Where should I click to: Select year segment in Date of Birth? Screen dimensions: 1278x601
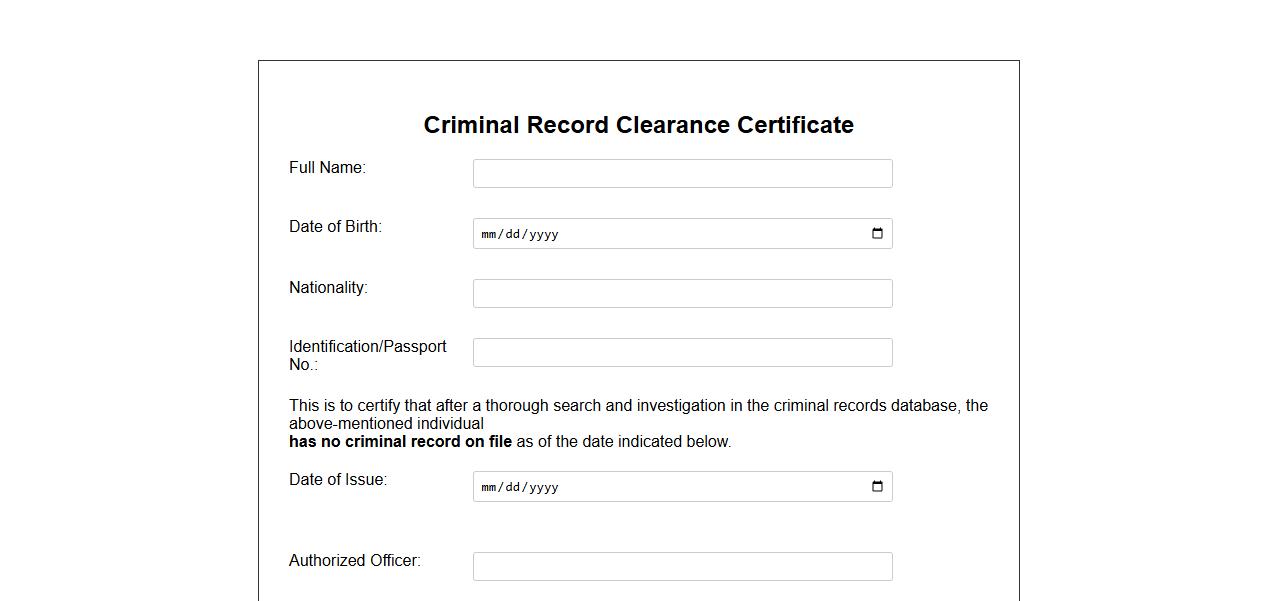pyautogui.click(x=543, y=234)
